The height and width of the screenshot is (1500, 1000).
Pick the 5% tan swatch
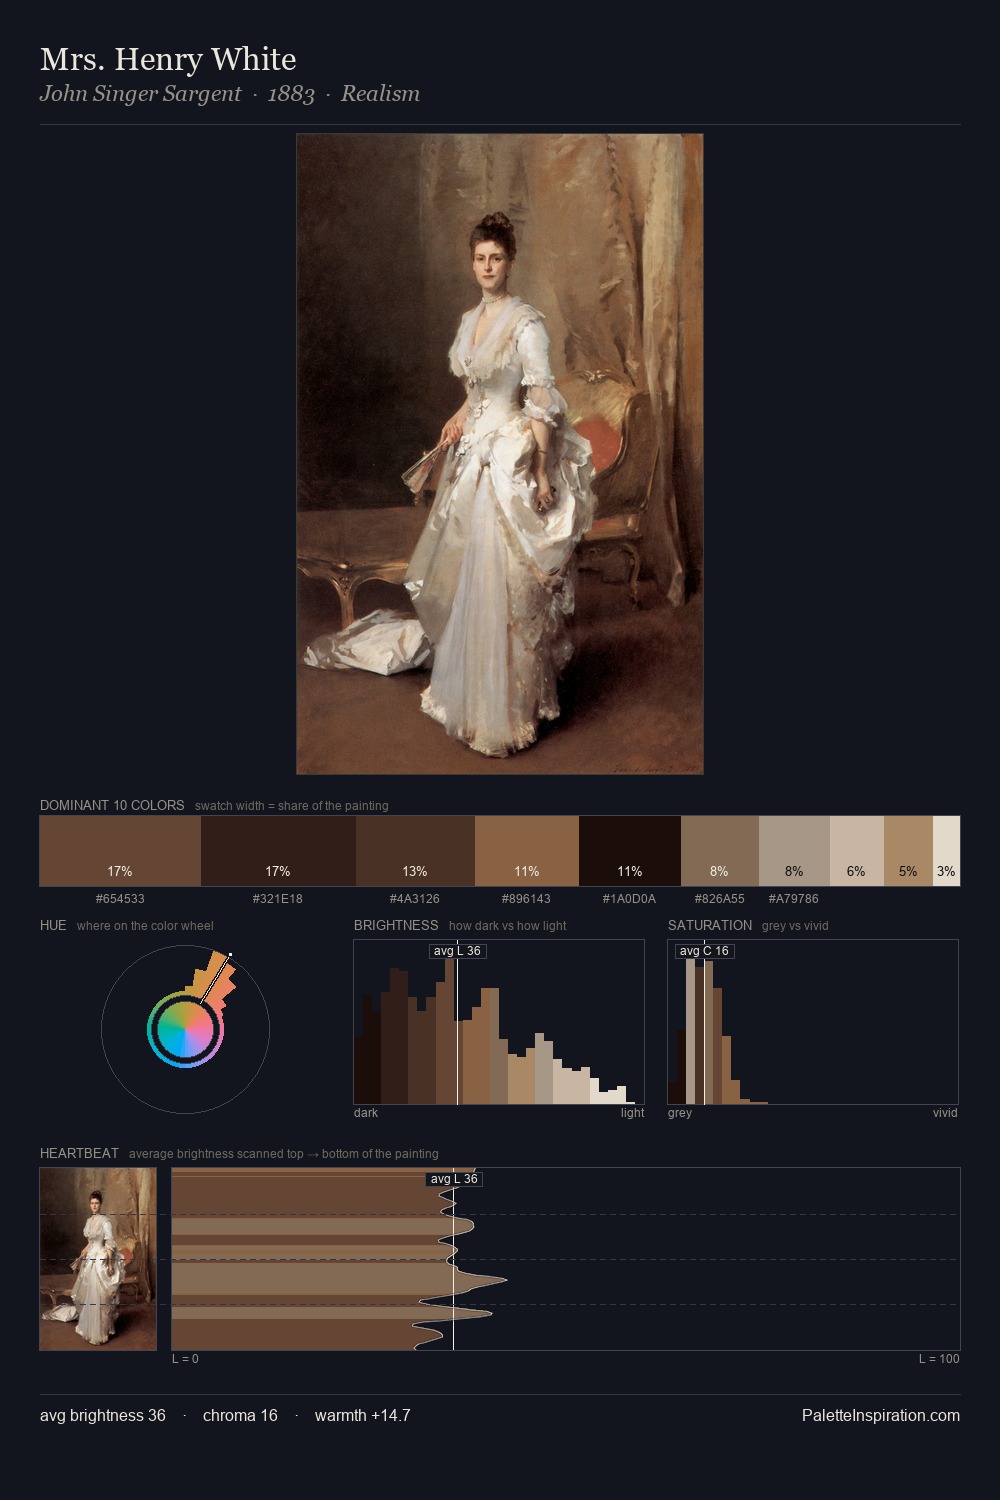pyautogui.click(x=908, y=851)
